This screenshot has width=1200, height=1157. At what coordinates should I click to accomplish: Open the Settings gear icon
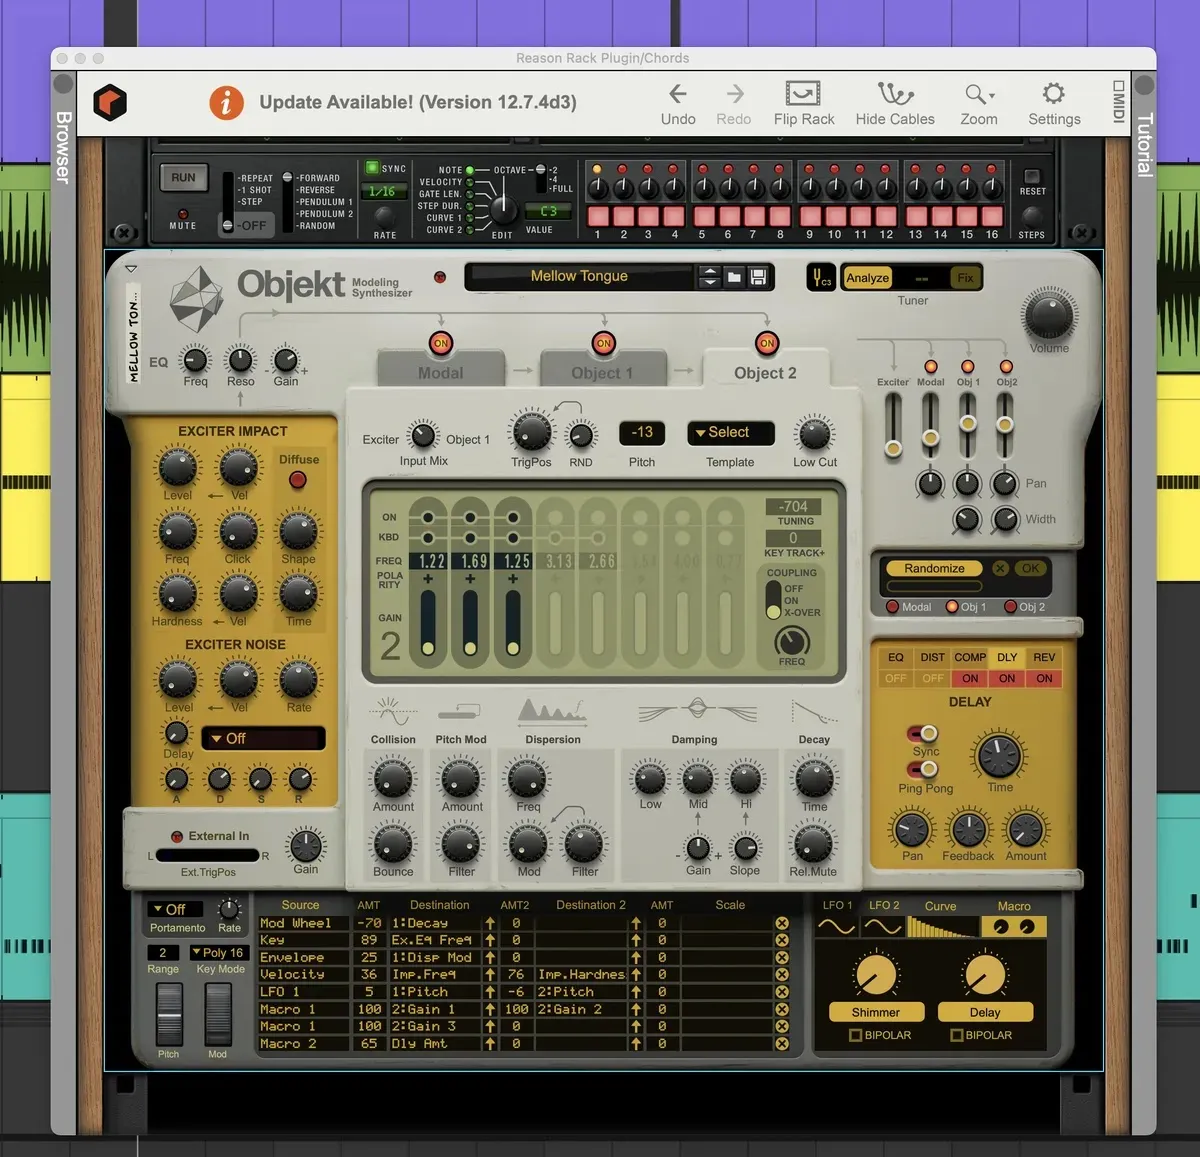(x=1053, y=94)
